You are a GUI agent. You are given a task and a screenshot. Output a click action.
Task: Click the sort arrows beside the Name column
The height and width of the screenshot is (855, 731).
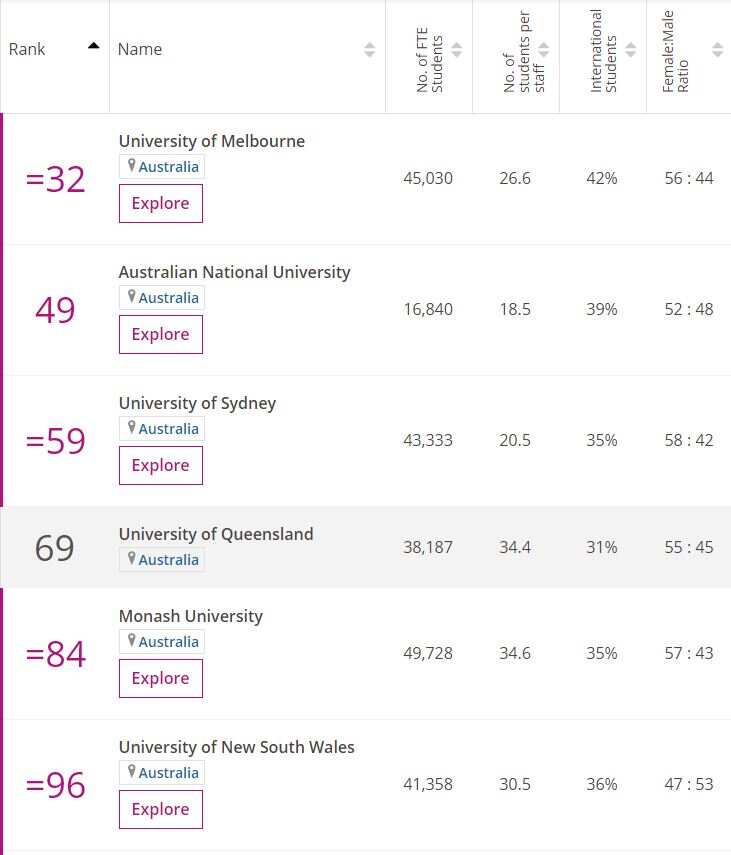click(x=370, y=48)
